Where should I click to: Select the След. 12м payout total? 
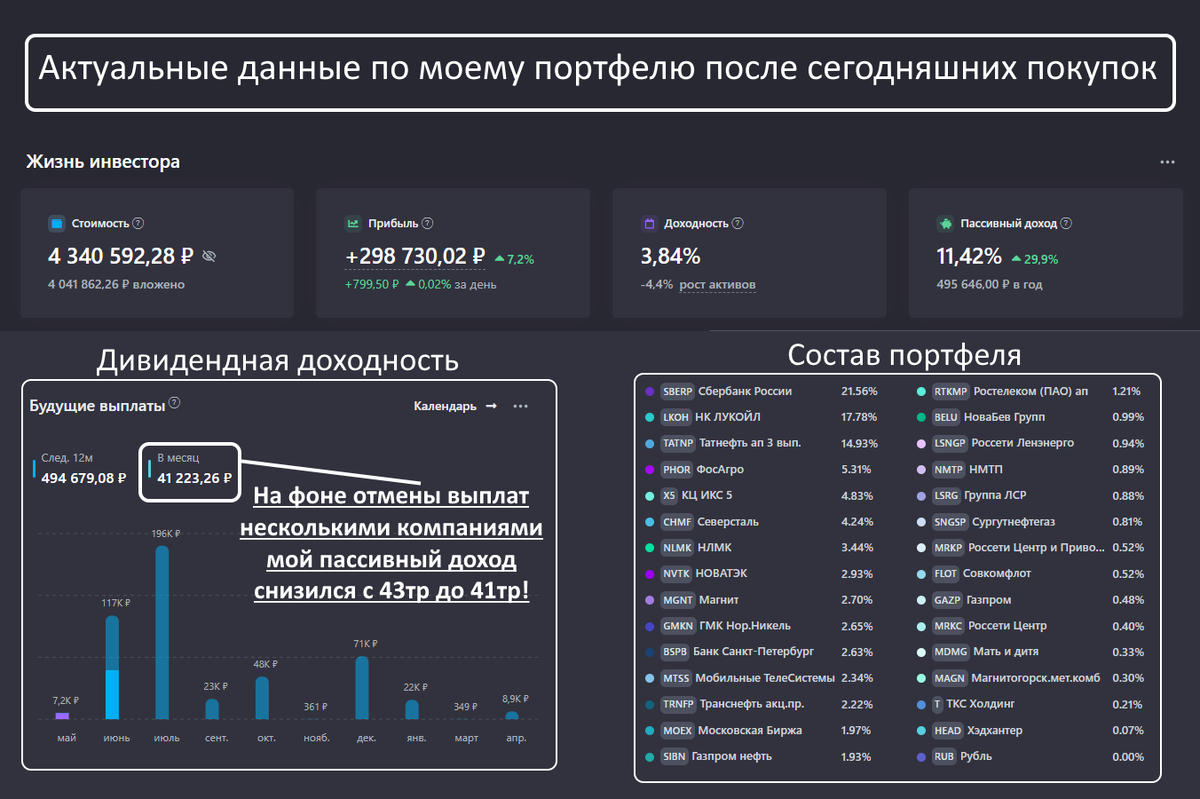83,477
